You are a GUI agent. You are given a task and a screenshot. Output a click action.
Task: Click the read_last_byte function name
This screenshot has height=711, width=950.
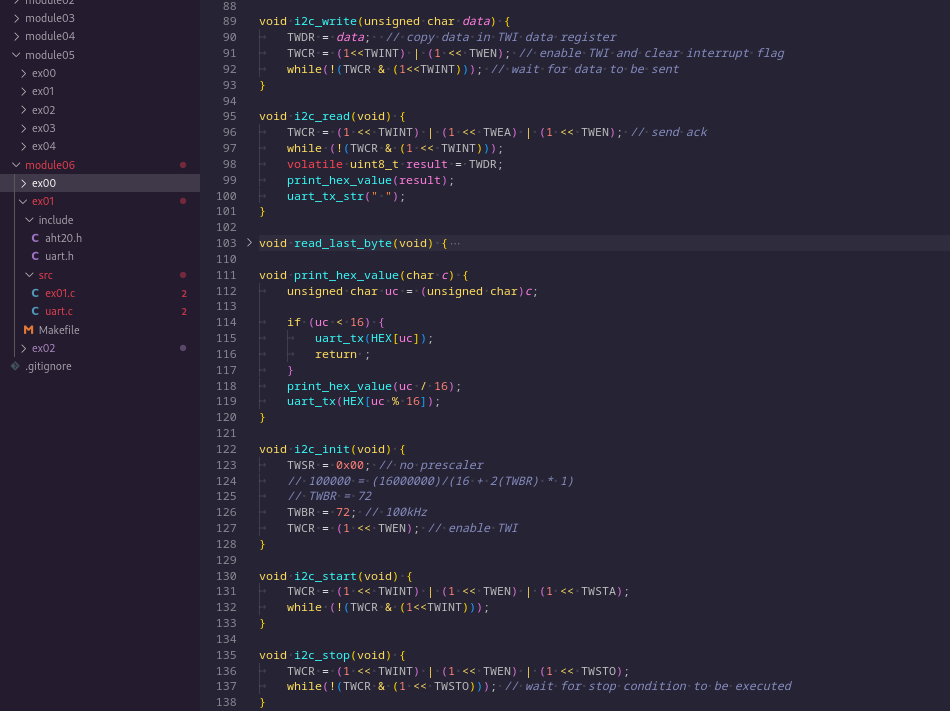pyautogui.click(x=343, y=243)
